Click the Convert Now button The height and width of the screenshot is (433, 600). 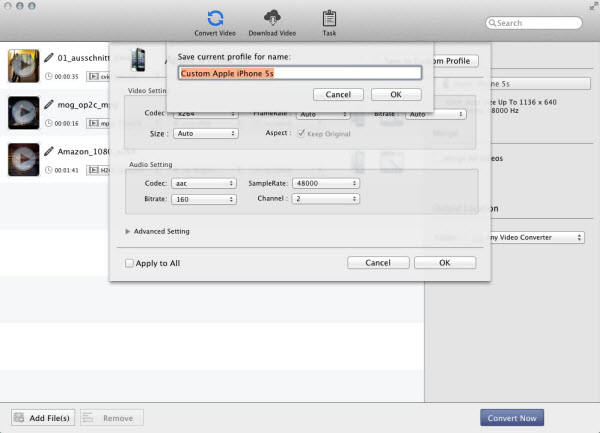tap(512, 418)
